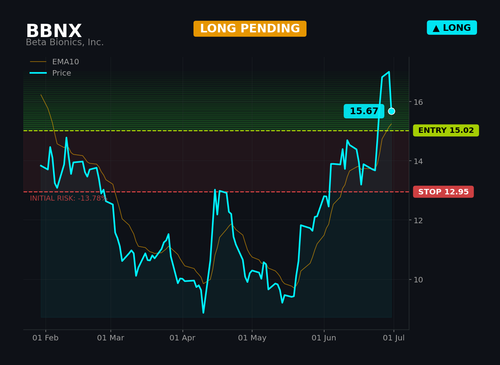Click the 01 Jun x-axis label
Viewport: 500px width, 365px height.
324,338
